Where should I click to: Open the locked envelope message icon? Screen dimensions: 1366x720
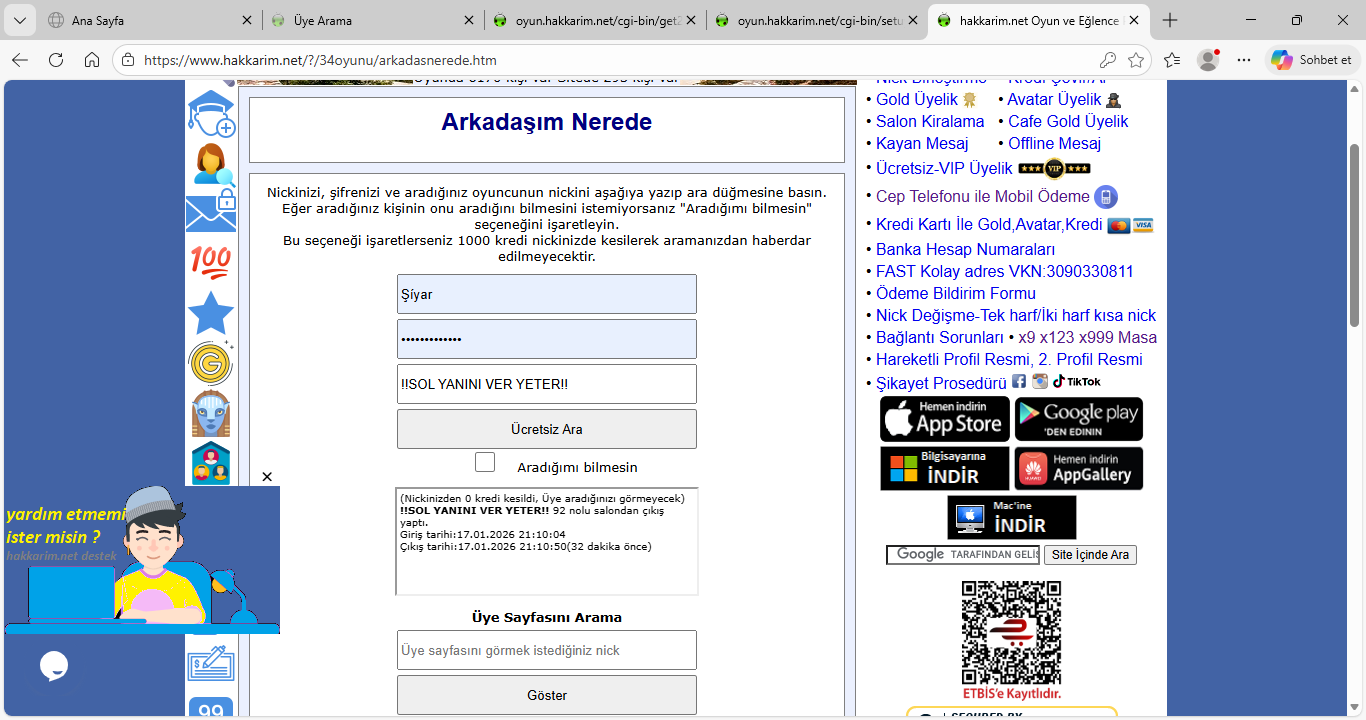click(211, 213)
